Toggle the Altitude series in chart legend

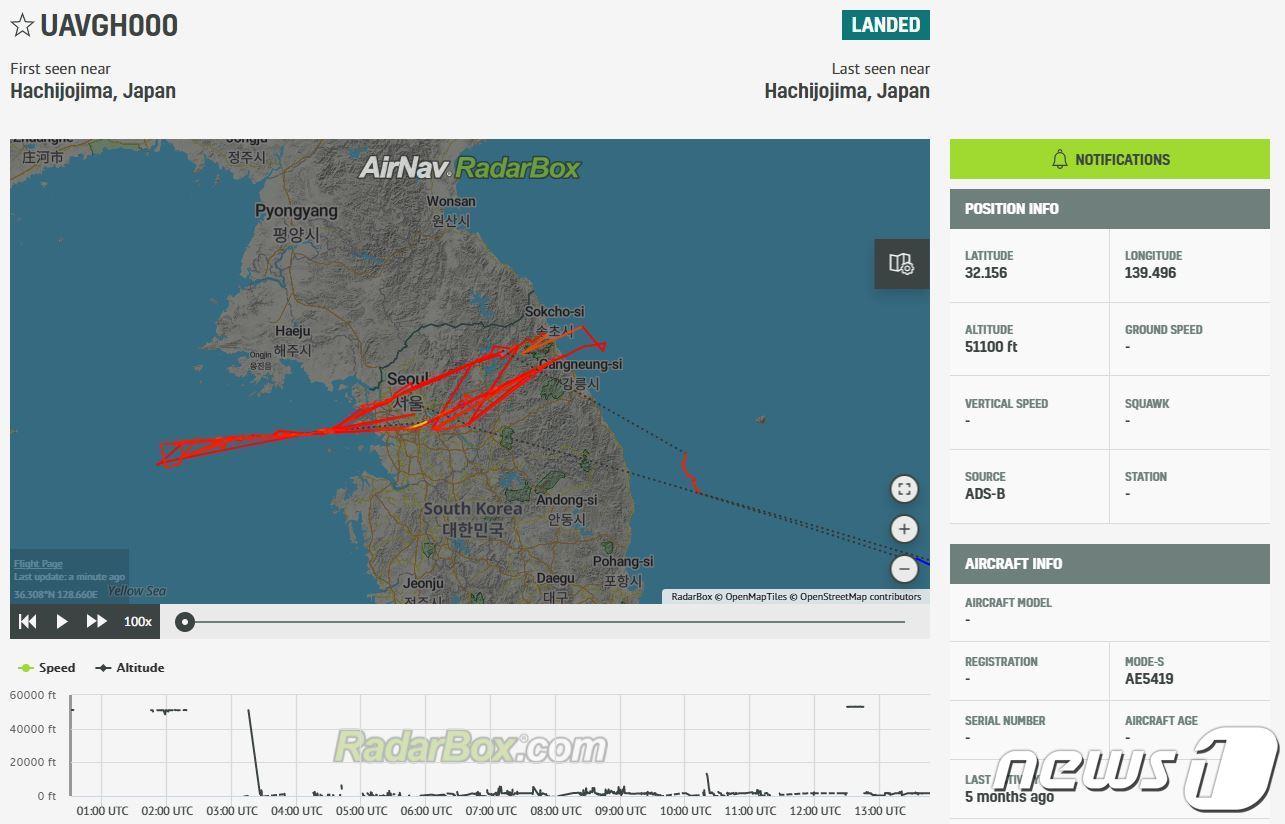[x=130, y=668]
